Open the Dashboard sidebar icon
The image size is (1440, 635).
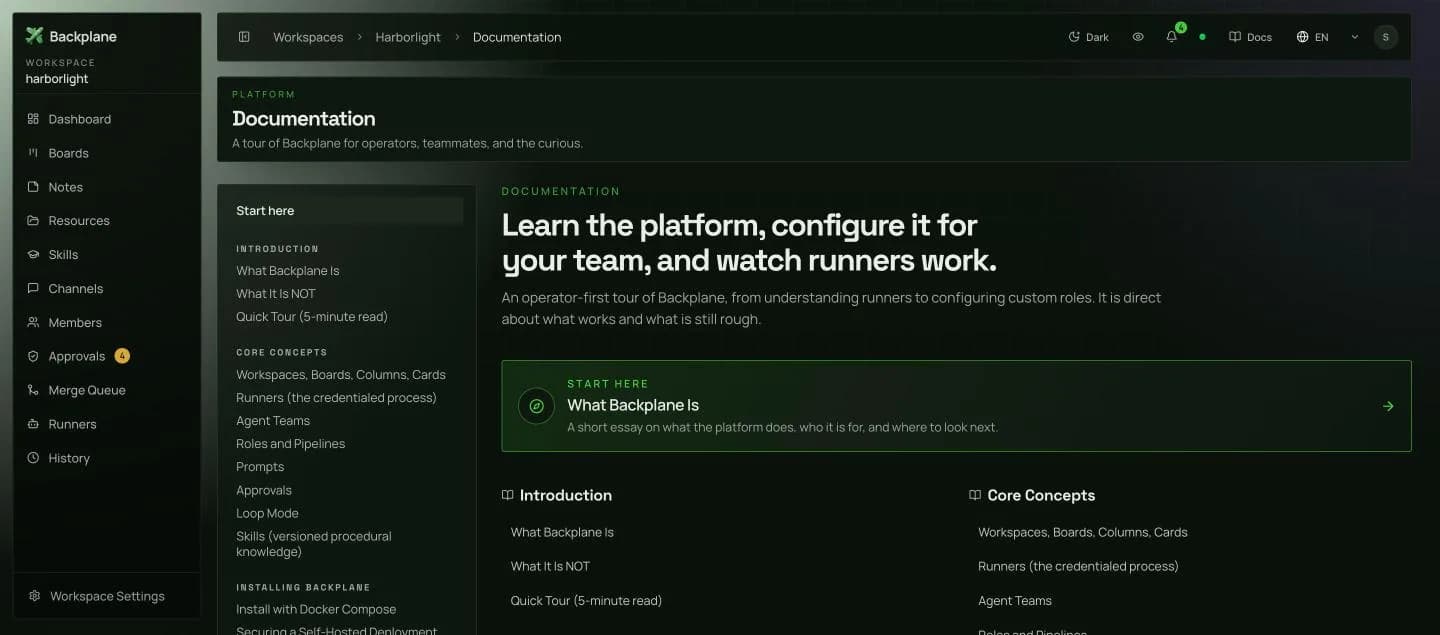pyautogui.click(x=33, y=119)
